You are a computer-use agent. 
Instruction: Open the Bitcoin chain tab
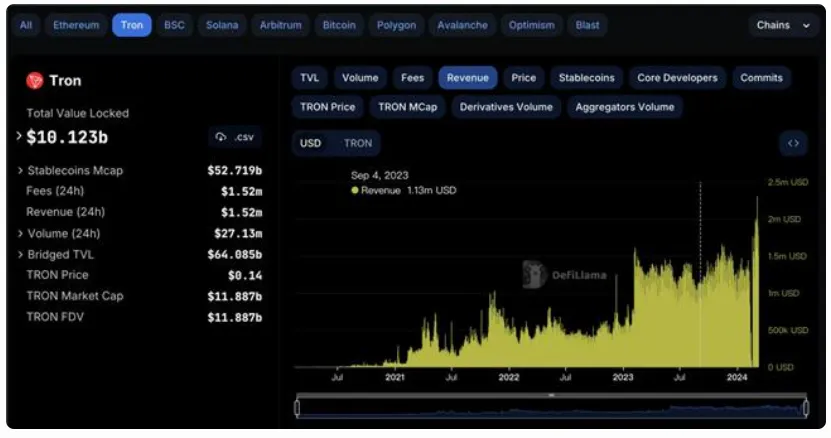point(339,25)
